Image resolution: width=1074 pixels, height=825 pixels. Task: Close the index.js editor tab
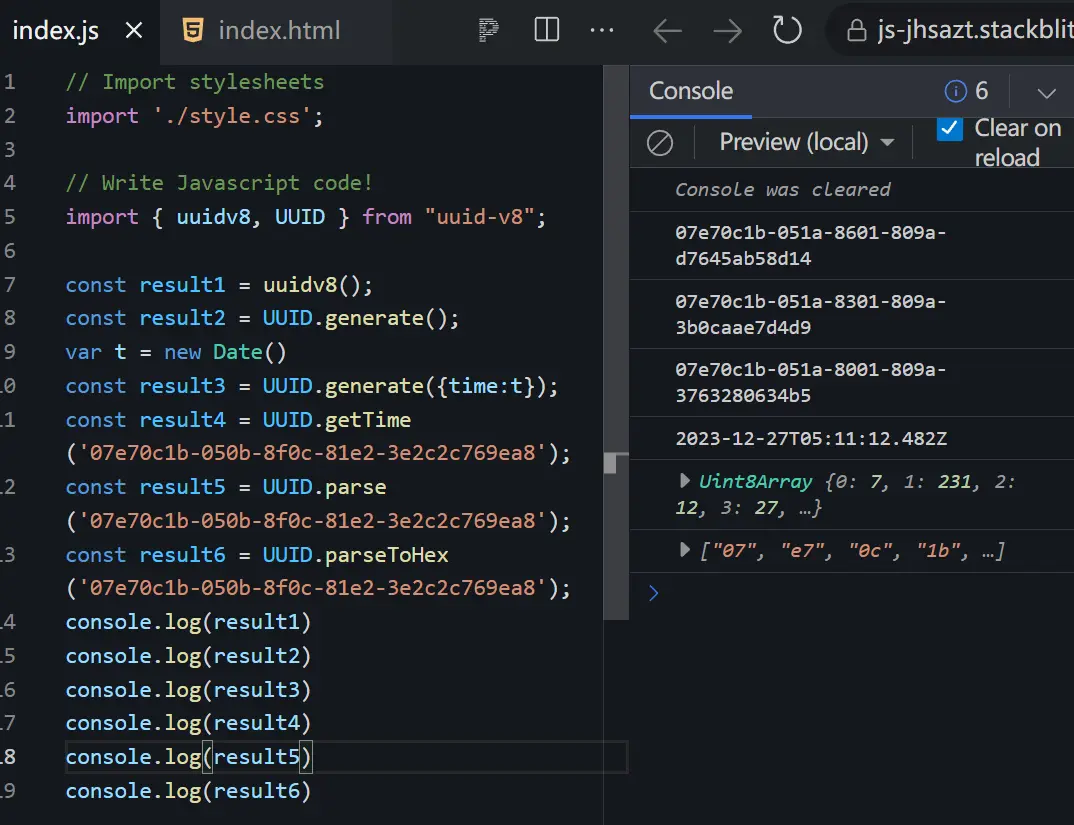tap(134, 31)
